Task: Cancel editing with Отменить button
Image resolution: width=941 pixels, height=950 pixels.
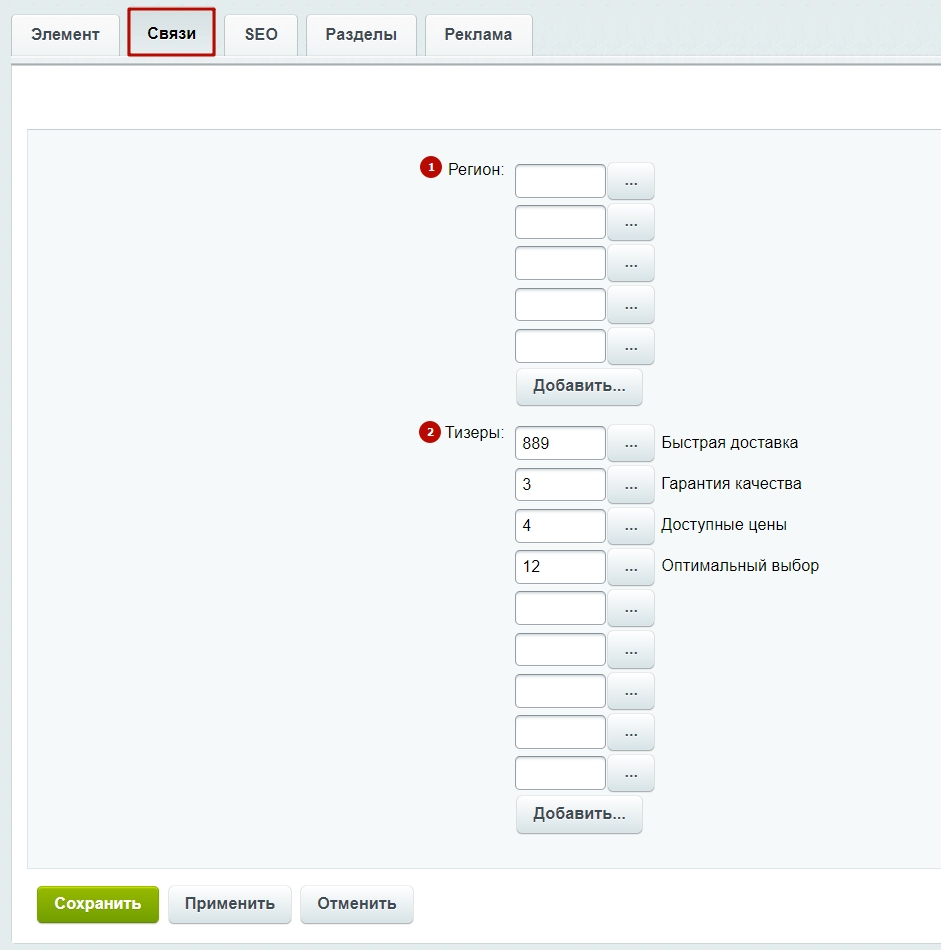Action: (x=357, y=905)
